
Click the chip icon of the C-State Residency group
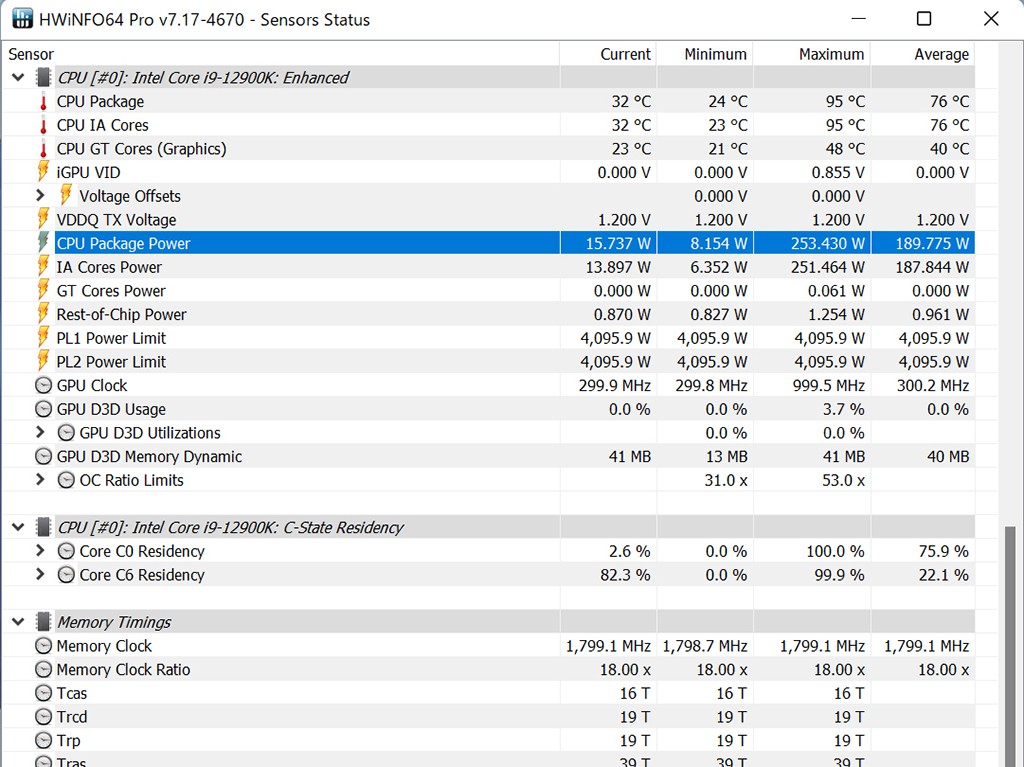[x=43, y=528]
